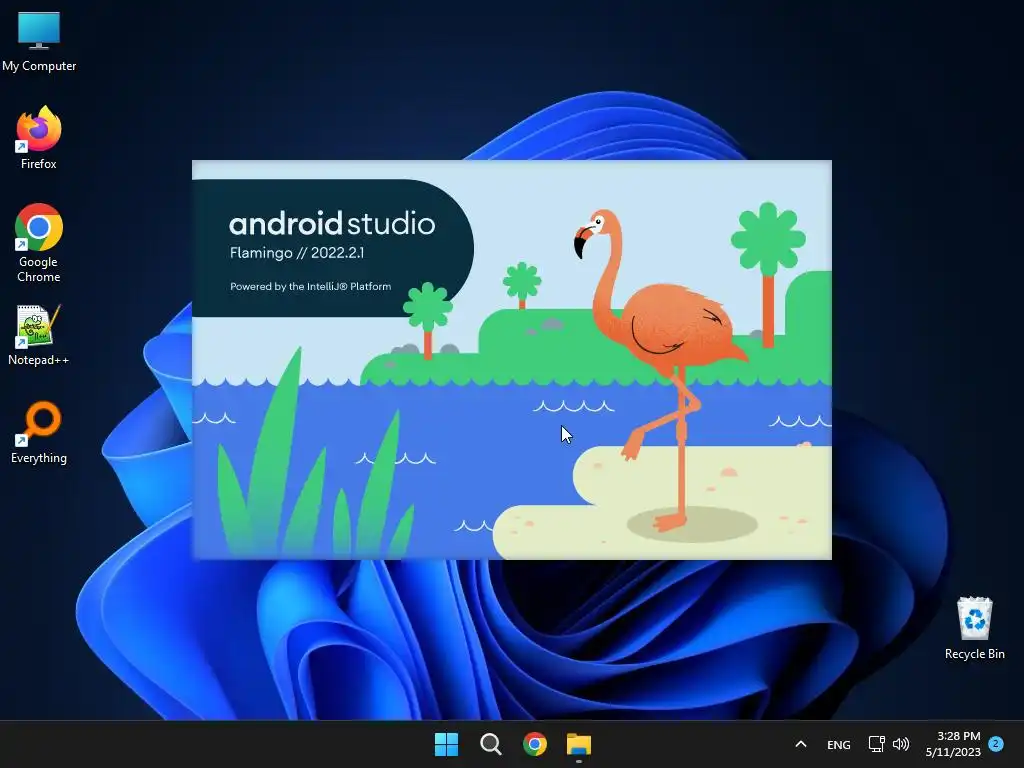
Task: Show hidden system tray icons
Action: pyautogui.click(x=801, y=744)
